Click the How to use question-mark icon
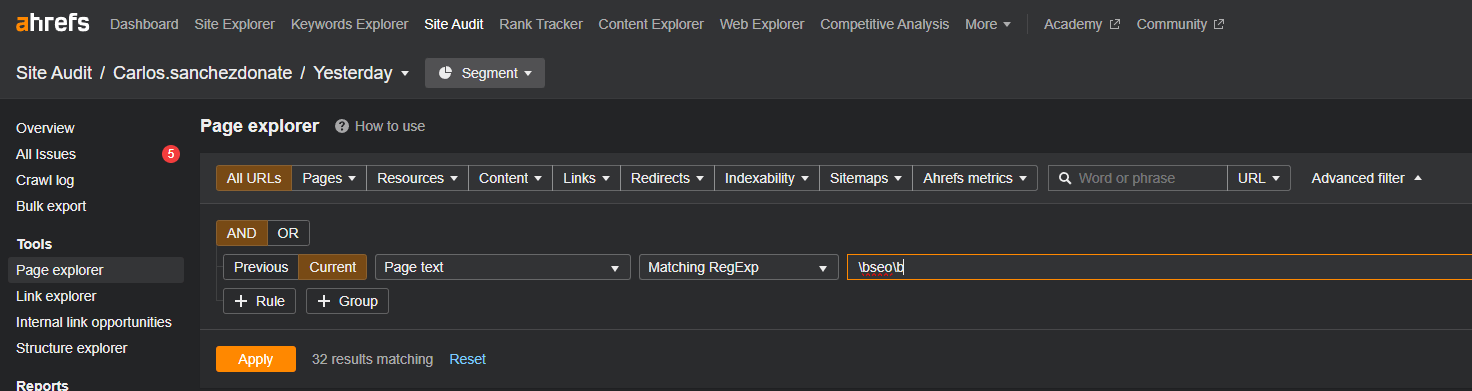 click(342, 126)
